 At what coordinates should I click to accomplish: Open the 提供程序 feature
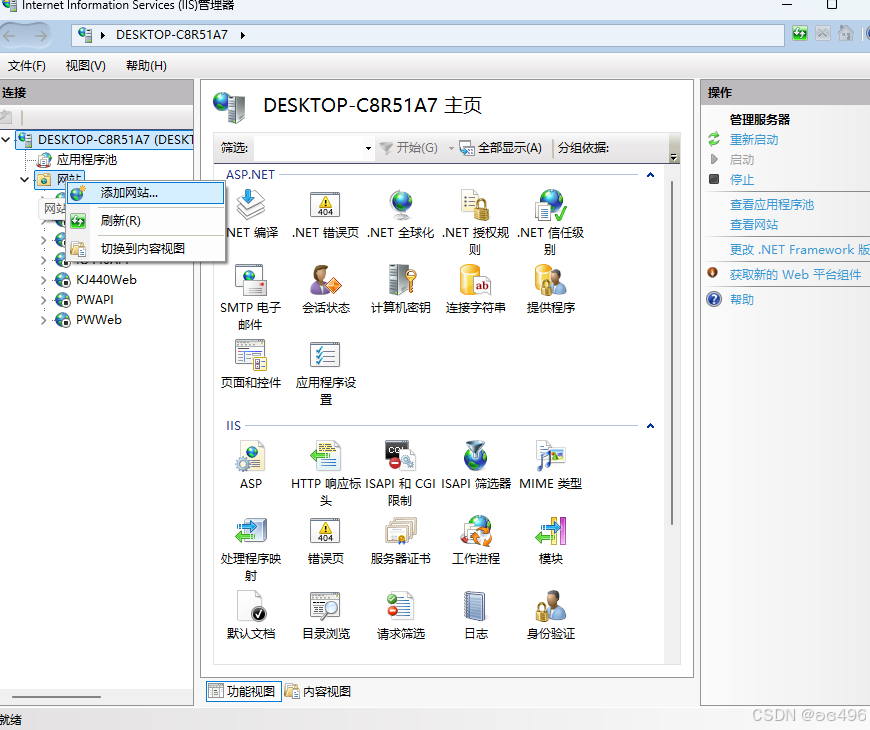pos(550,288)
